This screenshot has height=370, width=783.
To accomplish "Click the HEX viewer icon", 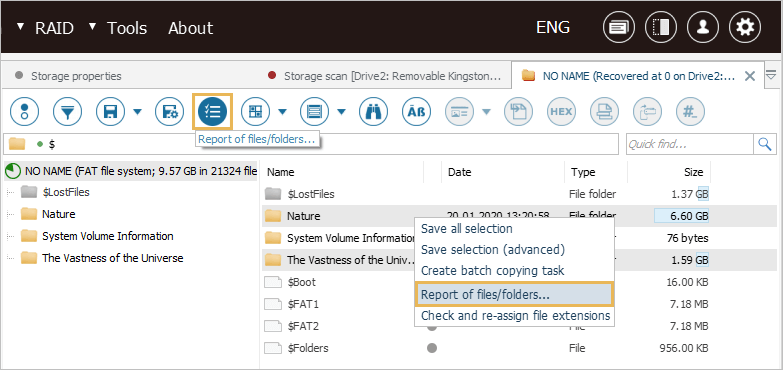I will coord(561,111).
